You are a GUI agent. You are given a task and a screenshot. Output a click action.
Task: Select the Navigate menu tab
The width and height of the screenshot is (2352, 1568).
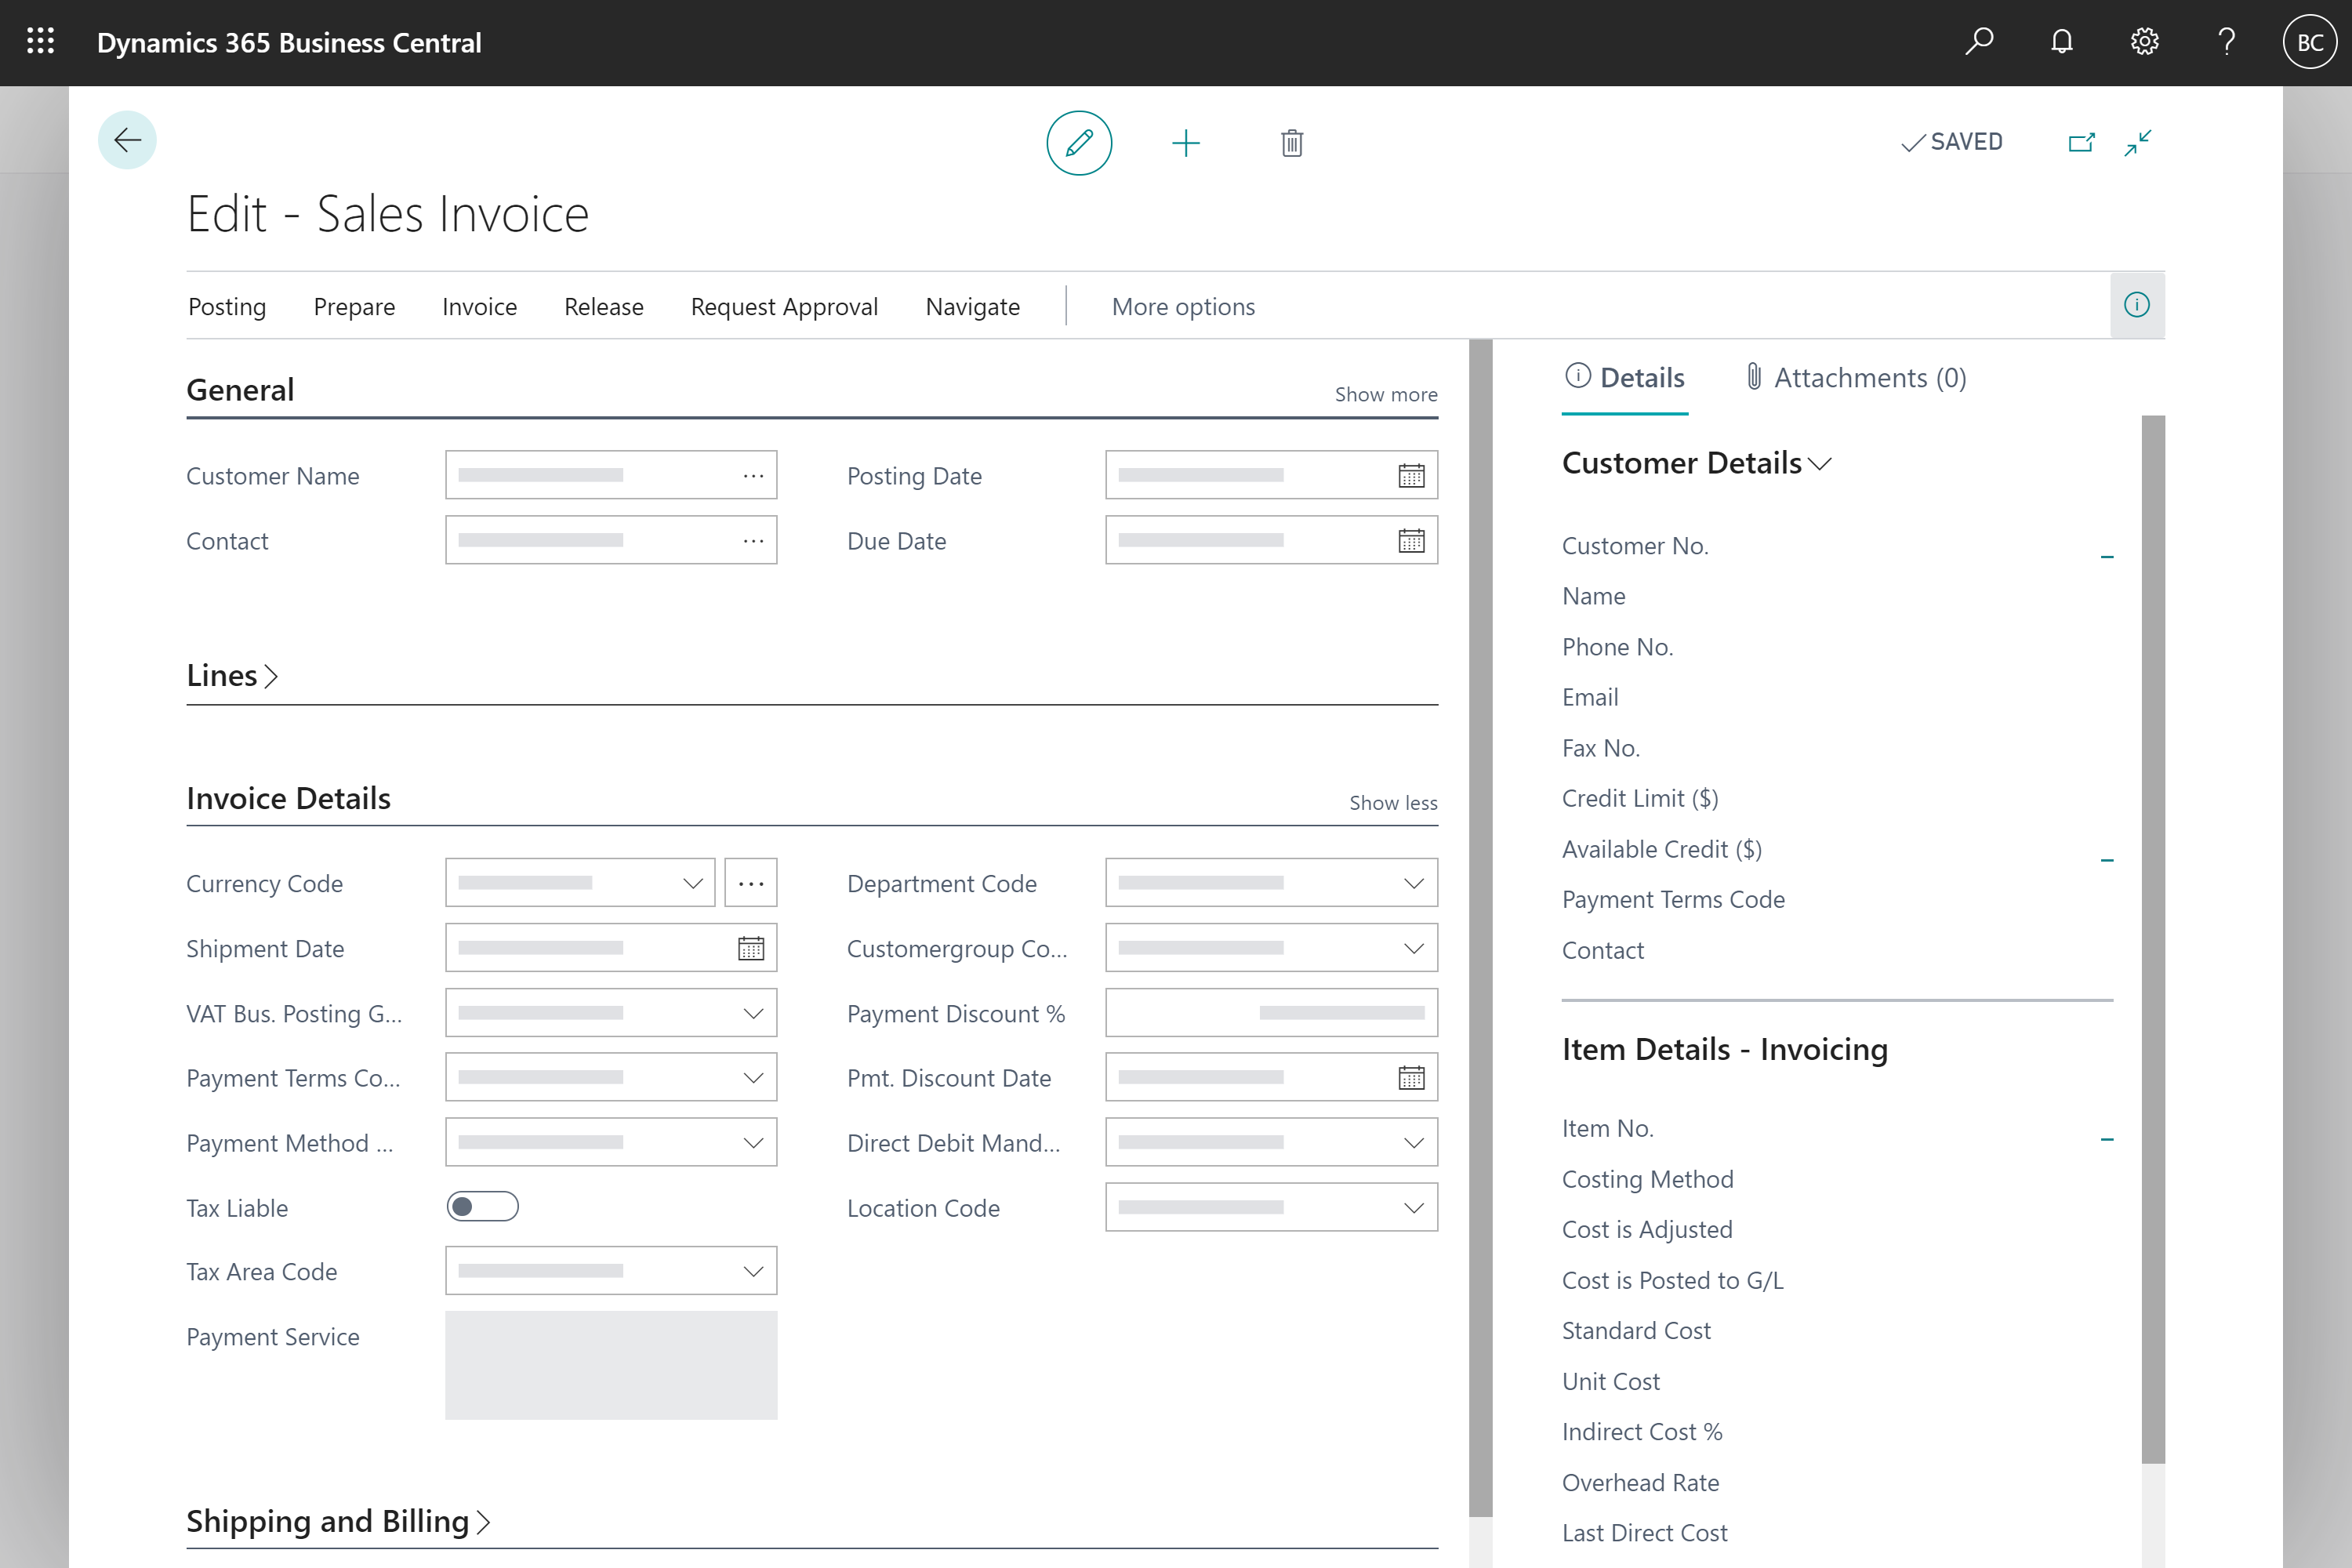pos(973,304)
